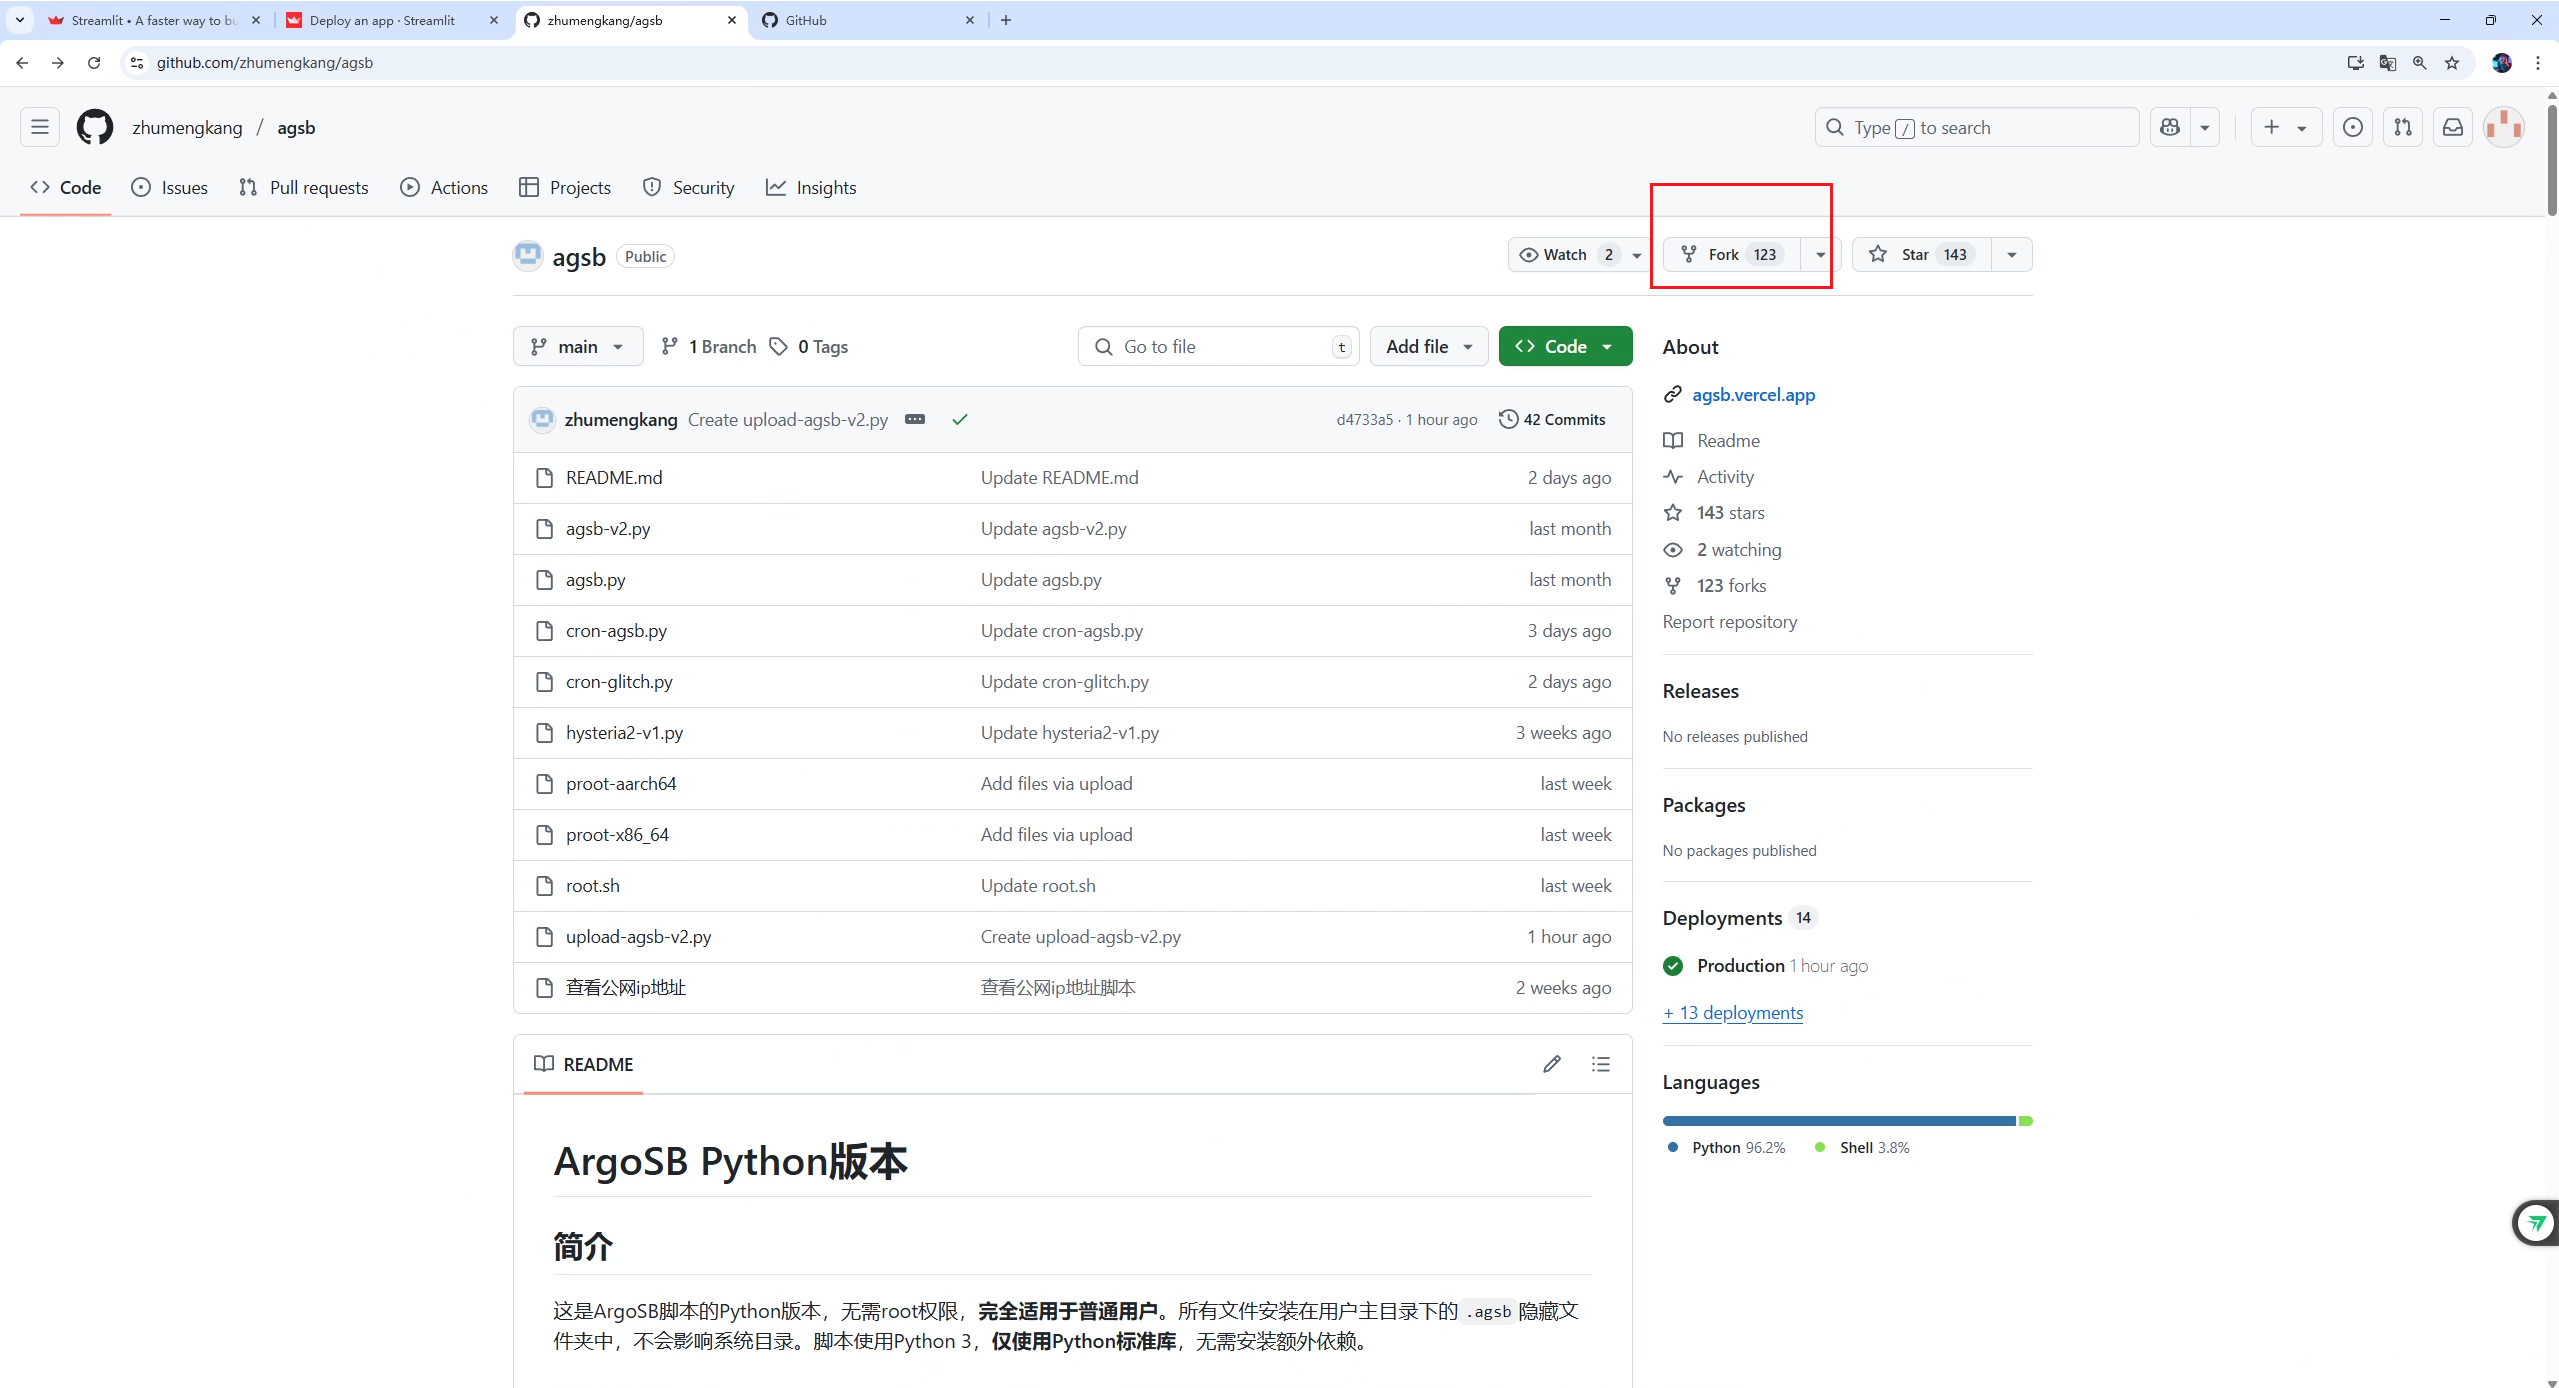
Task: Star the agsb repository
Action: click(x=1922, y=254)
